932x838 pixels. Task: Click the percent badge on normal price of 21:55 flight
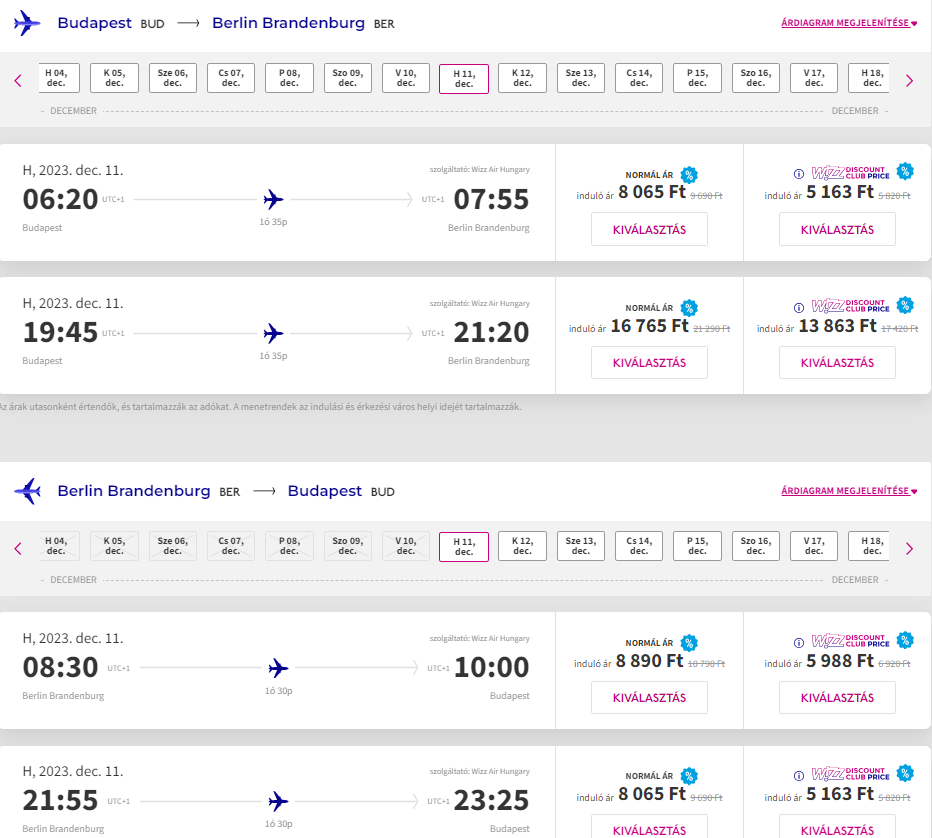689,776
